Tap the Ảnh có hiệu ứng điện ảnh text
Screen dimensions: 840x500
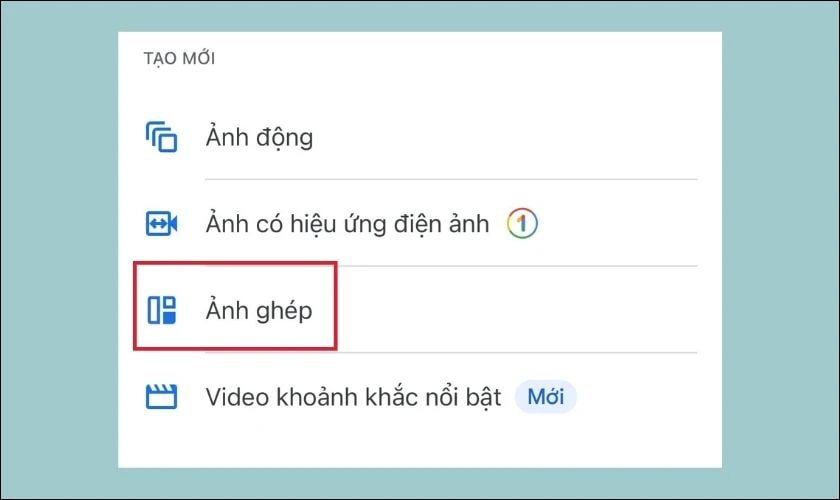(x=348, y=224)
